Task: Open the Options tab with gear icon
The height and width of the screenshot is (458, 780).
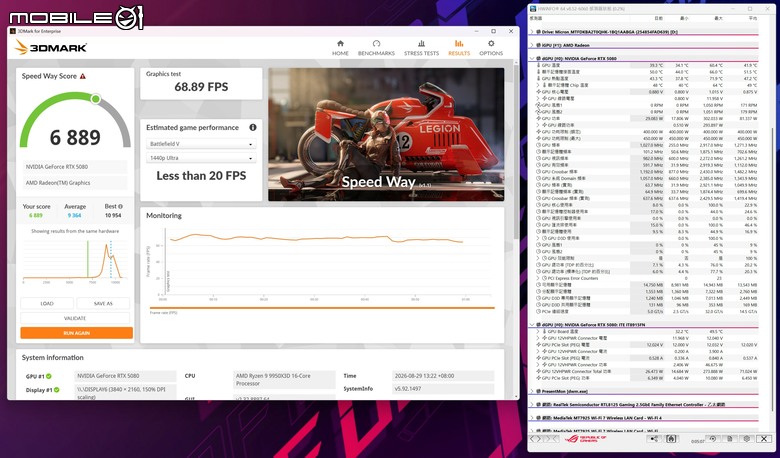Action: click(491, 48)
